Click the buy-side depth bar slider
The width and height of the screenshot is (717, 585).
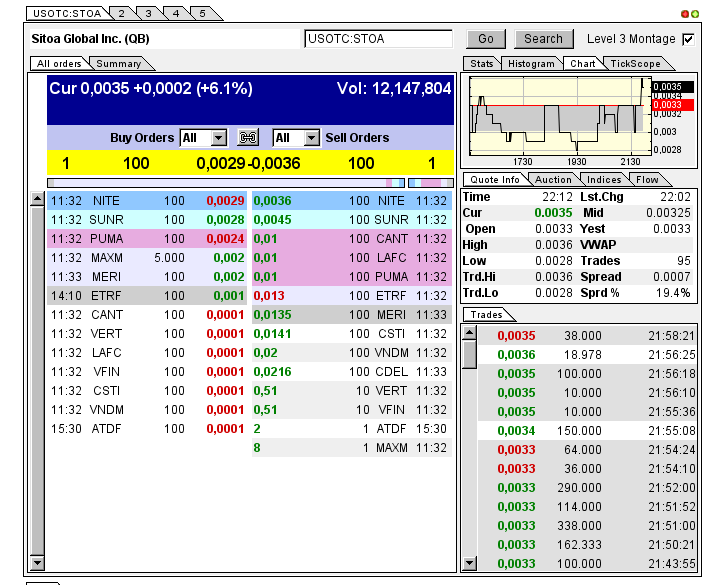click(x=226, y=183)
